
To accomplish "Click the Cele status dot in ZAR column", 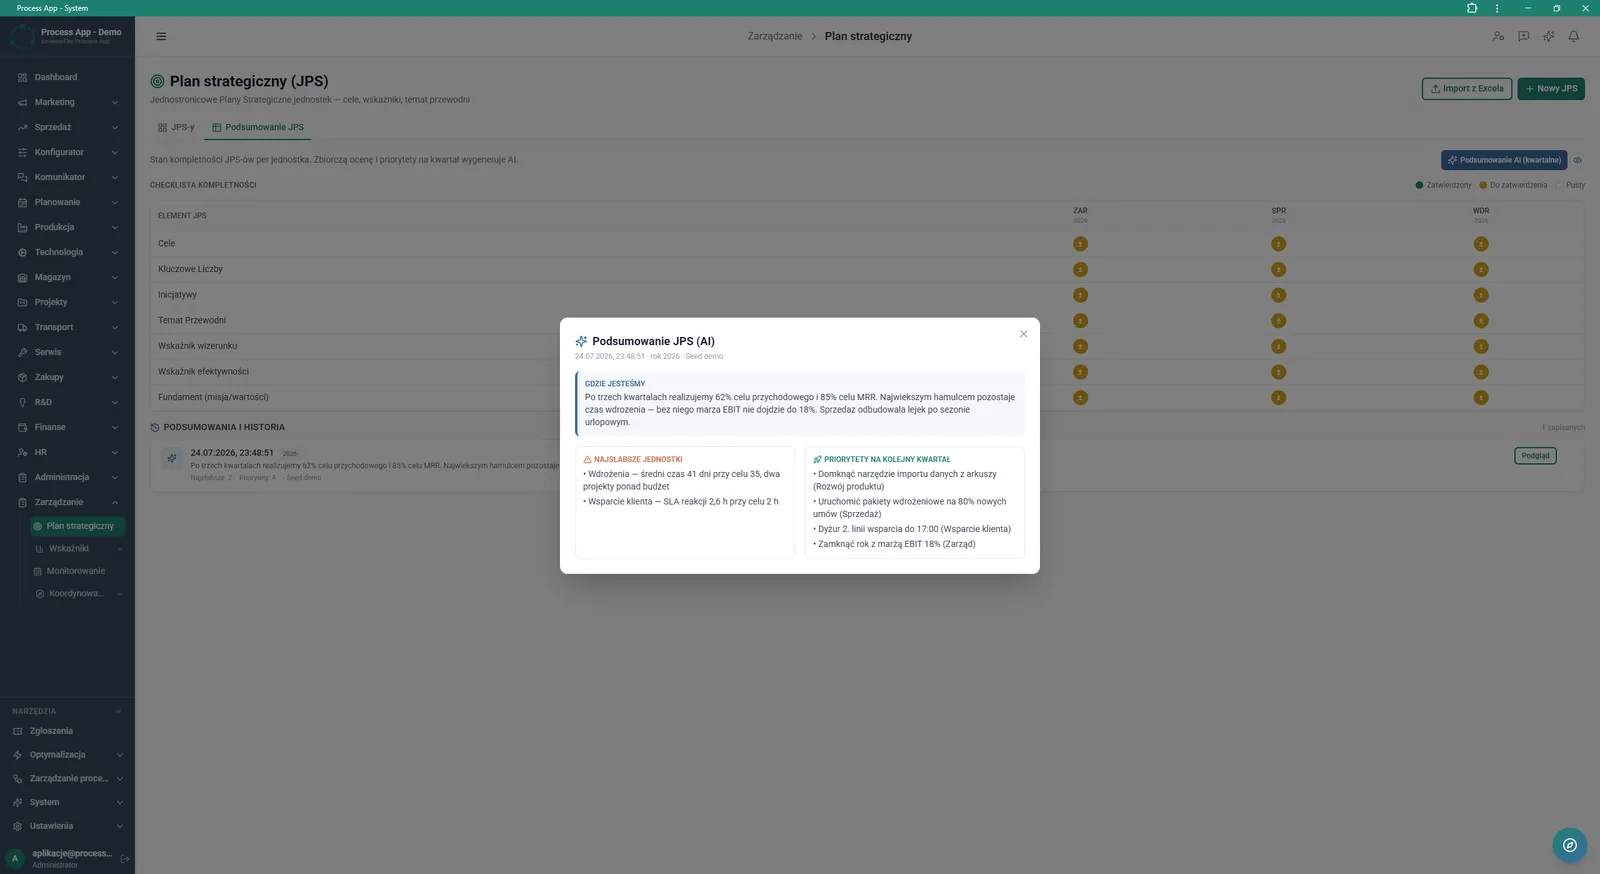I will [1080, 244].
